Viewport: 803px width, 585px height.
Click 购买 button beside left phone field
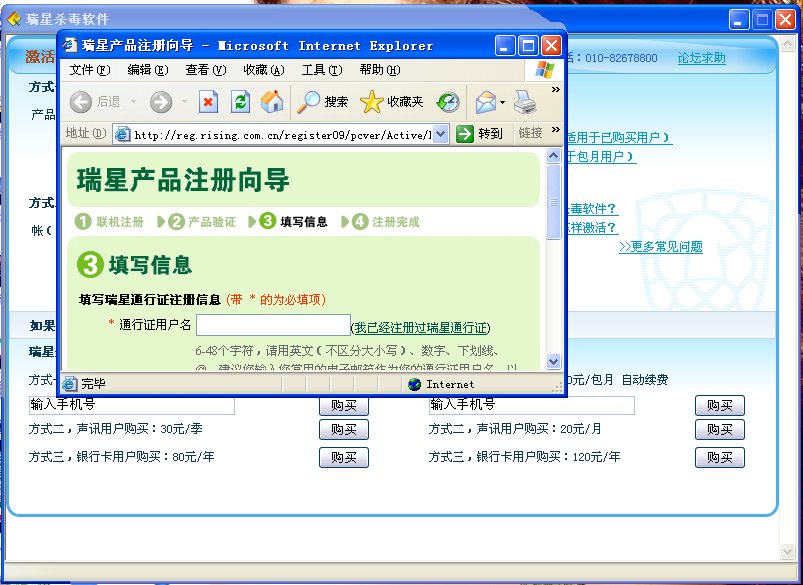[x=344, y=406]
